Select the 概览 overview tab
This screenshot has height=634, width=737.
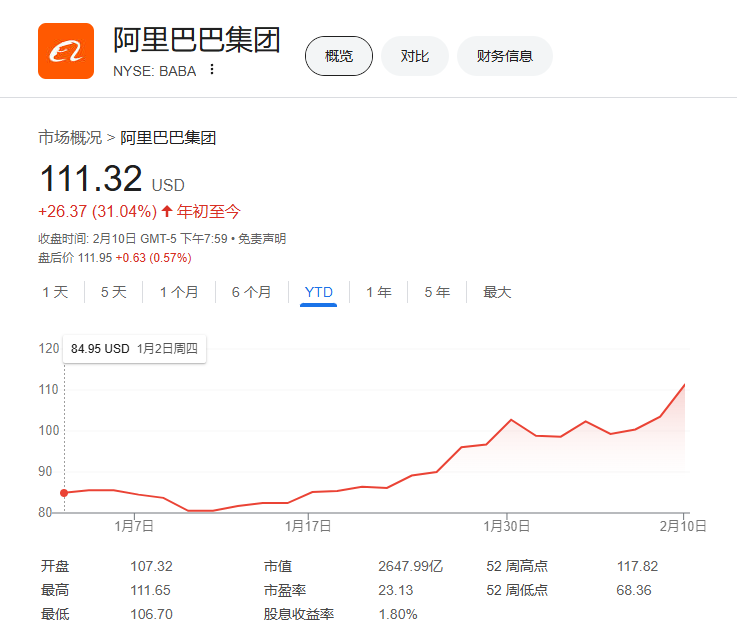[x=338, y=56]
